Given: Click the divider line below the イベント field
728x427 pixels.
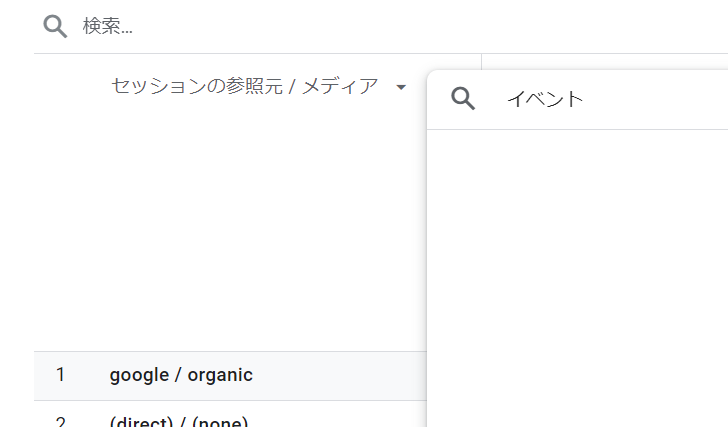Looking at the screenshot, I should 577,129.
